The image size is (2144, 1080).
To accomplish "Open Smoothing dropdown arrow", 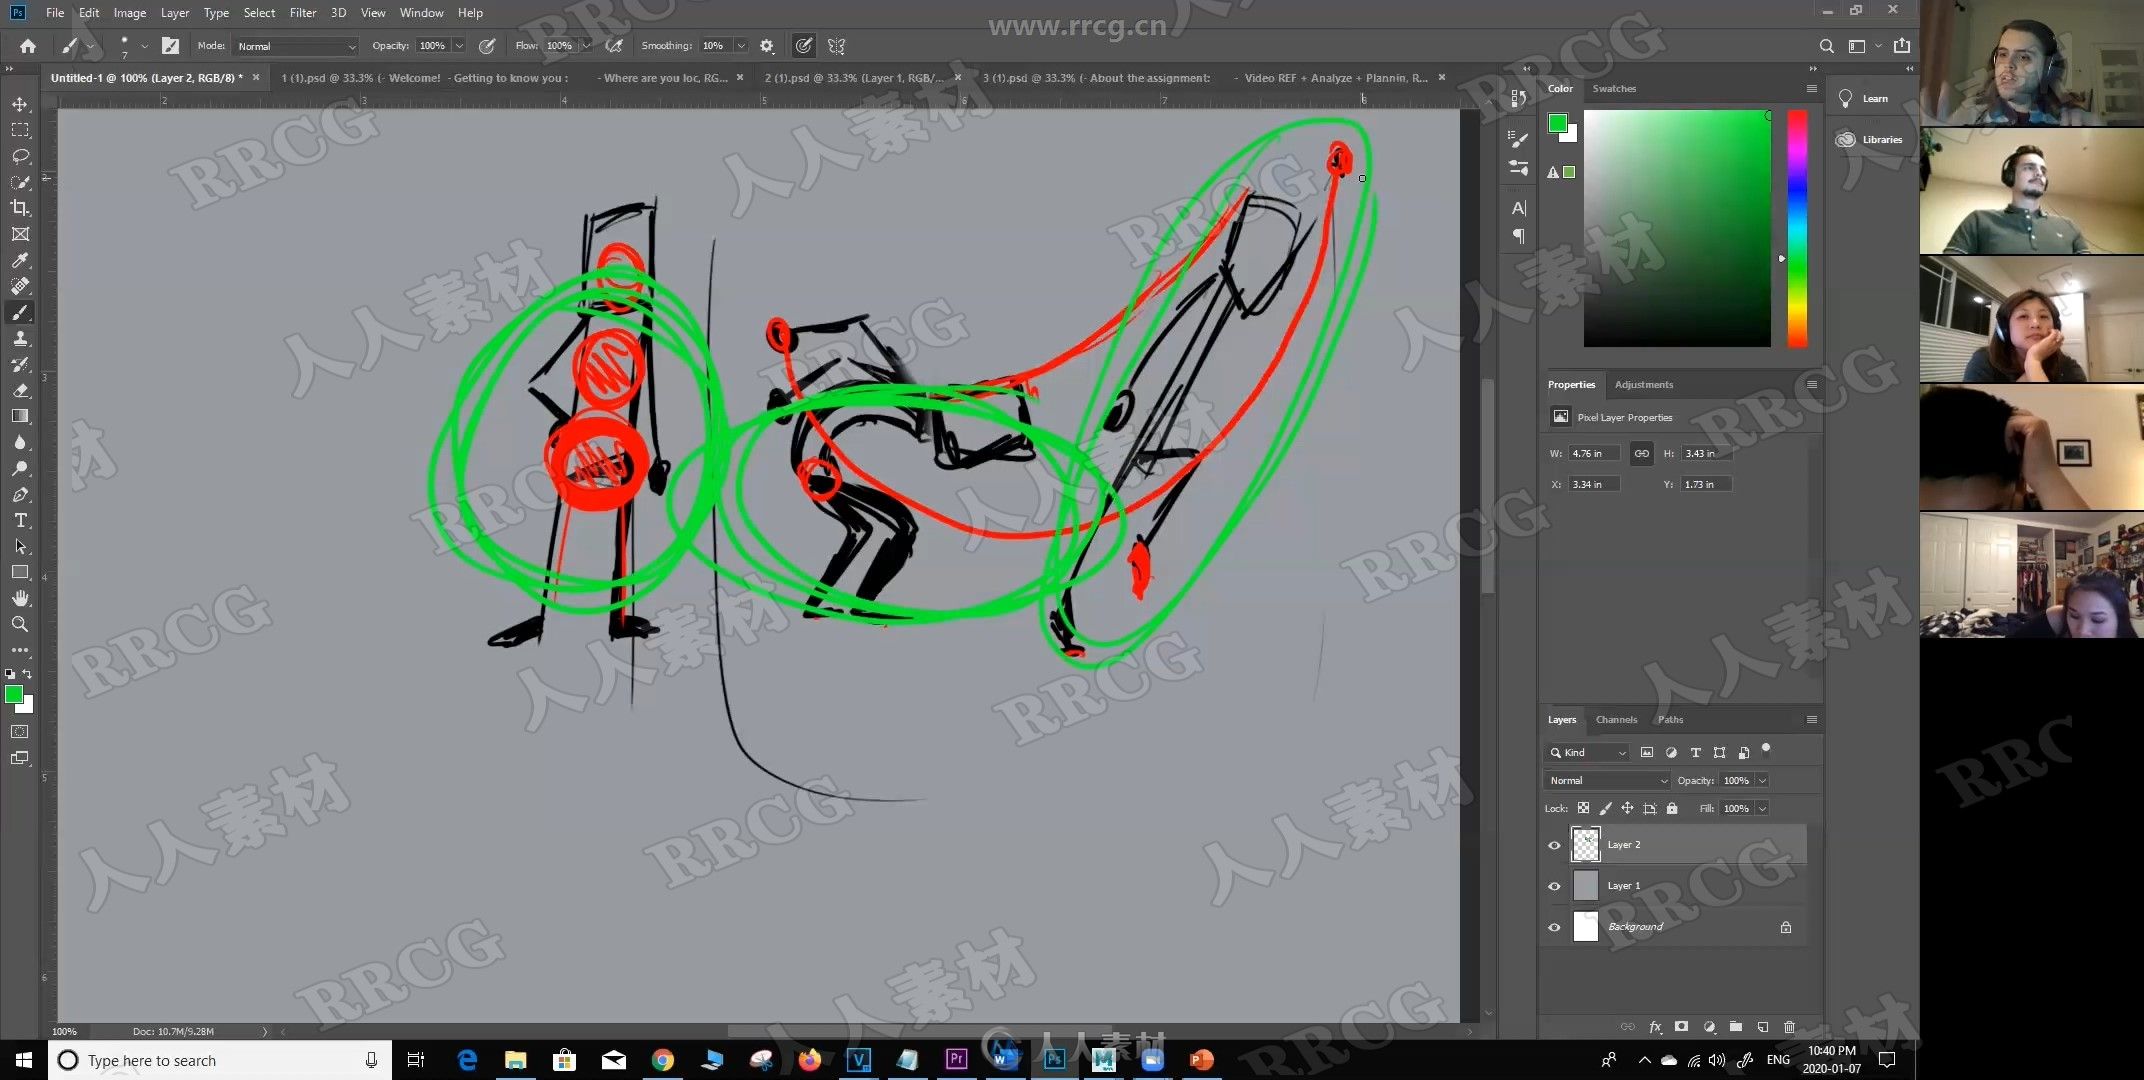I will 741,46.
